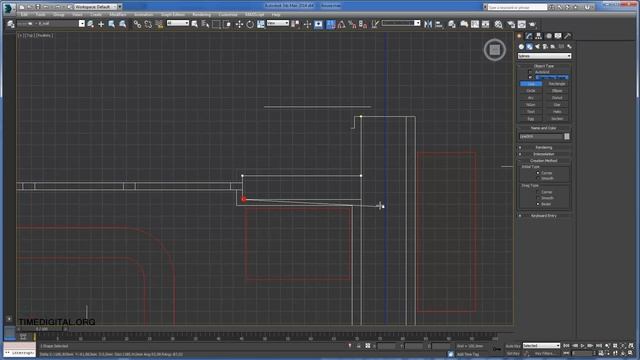Toggle Window/Crossing selection icon
640x360 pixels.
(x=227, y=24)
